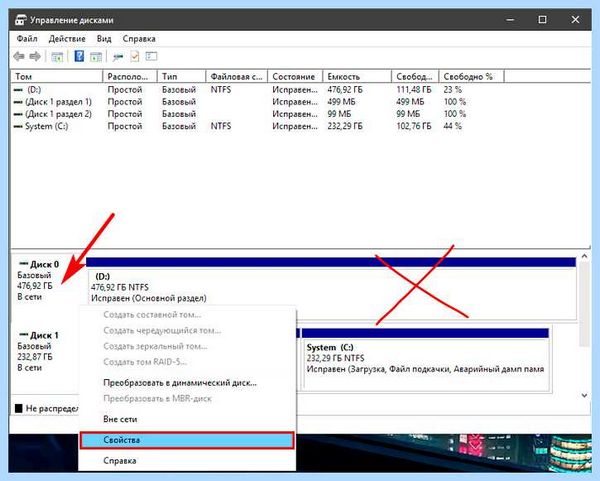
Task: Click the document checkmark toolbar icon
Action: 135,56
